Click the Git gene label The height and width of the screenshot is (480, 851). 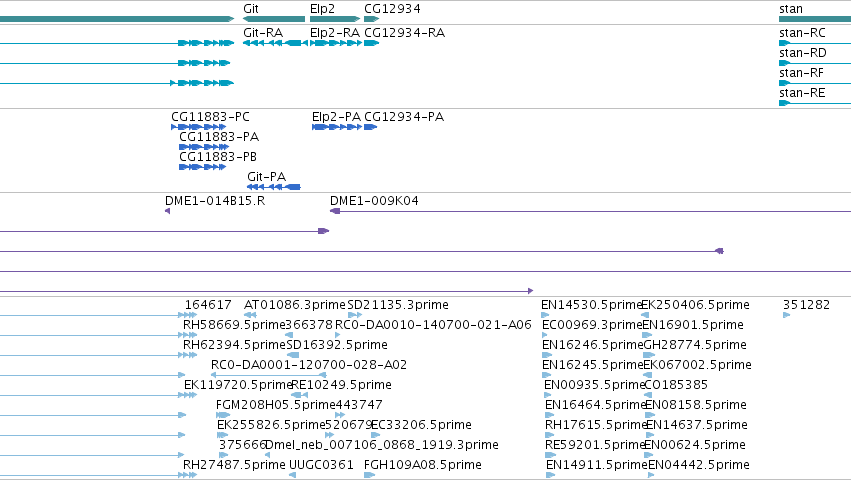251,9
